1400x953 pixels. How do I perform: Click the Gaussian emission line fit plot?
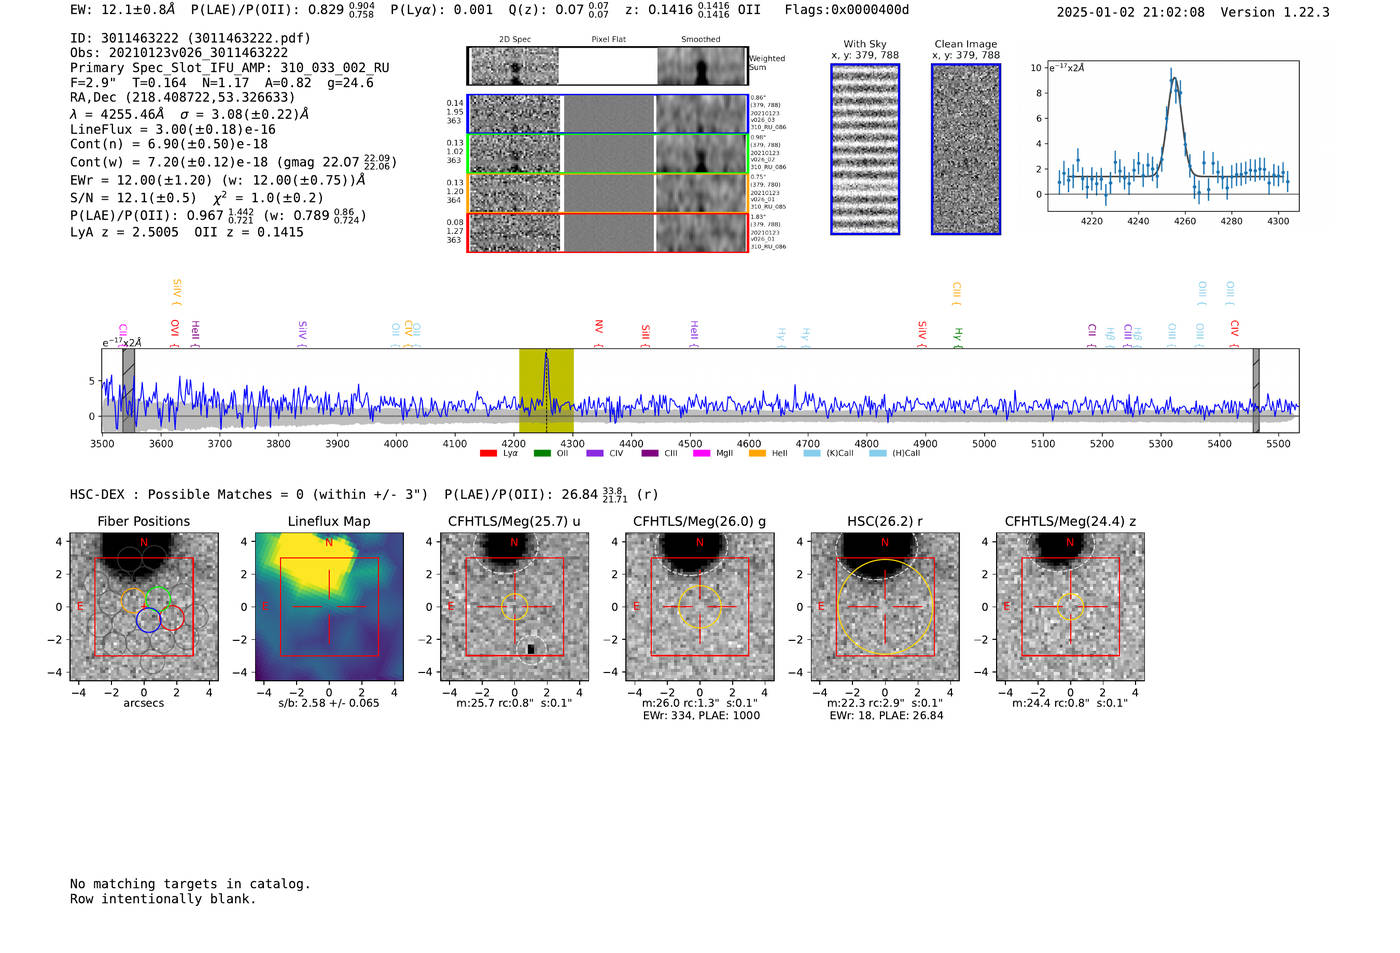click(1173, 136)
